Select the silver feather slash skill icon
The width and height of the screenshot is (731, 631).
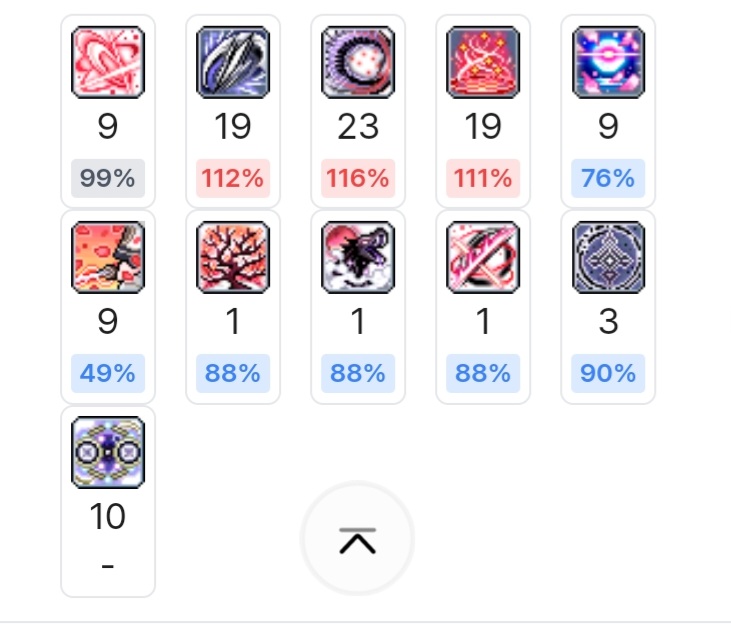click(233, 62)
